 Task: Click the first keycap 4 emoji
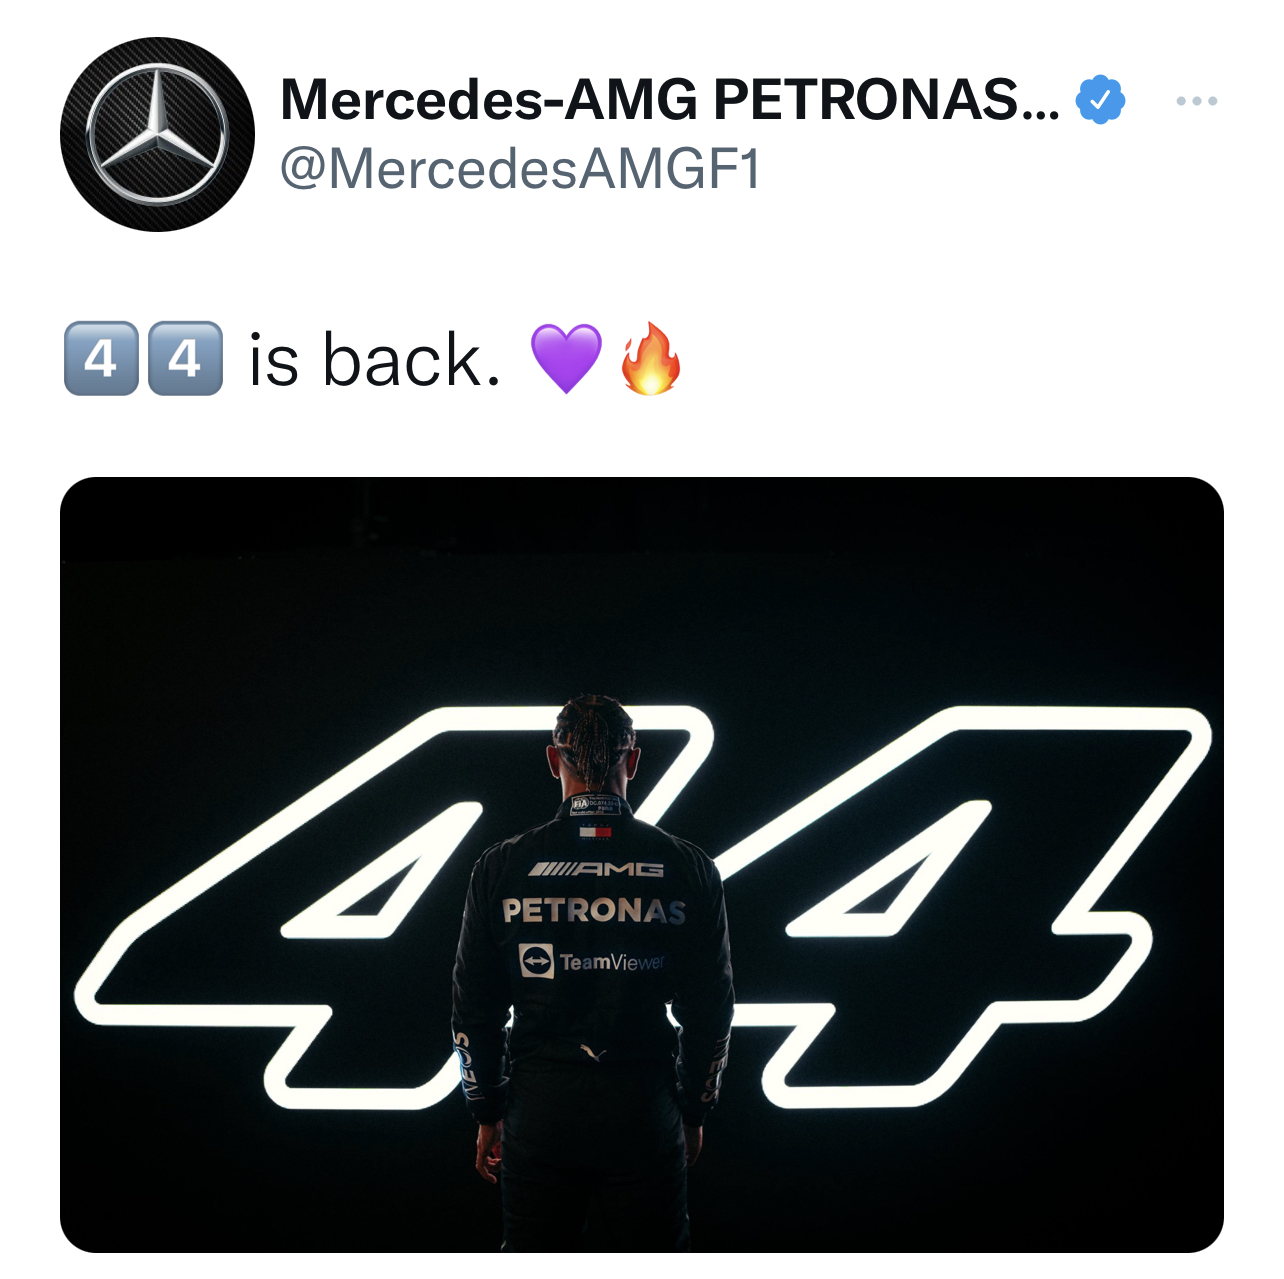click(x=101, y=358)
